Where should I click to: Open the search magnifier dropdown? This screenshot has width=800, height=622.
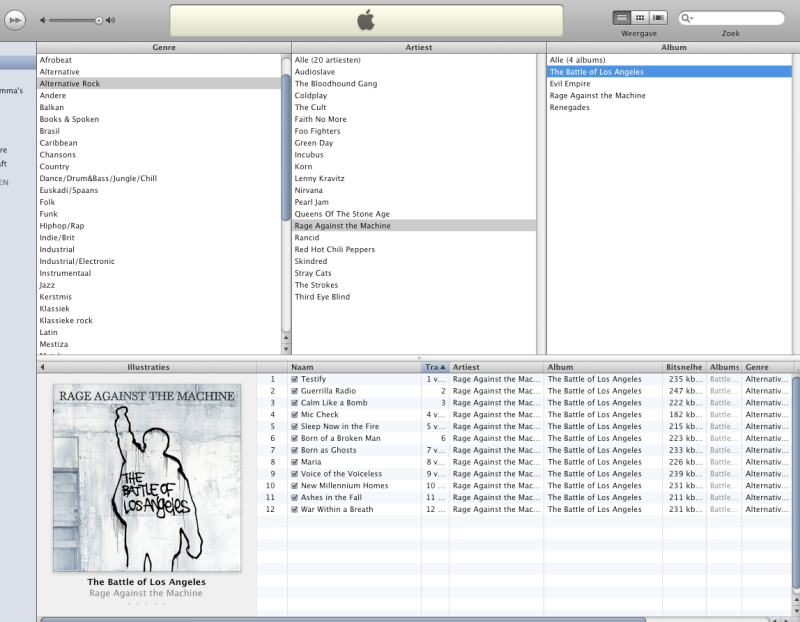click(x=687, y=18)
